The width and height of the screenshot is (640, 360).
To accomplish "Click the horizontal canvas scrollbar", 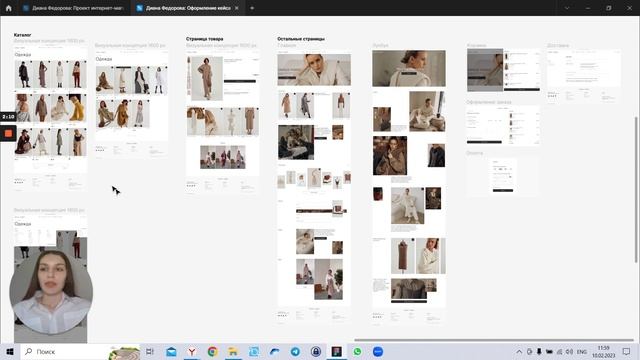I will coord(493,340).
